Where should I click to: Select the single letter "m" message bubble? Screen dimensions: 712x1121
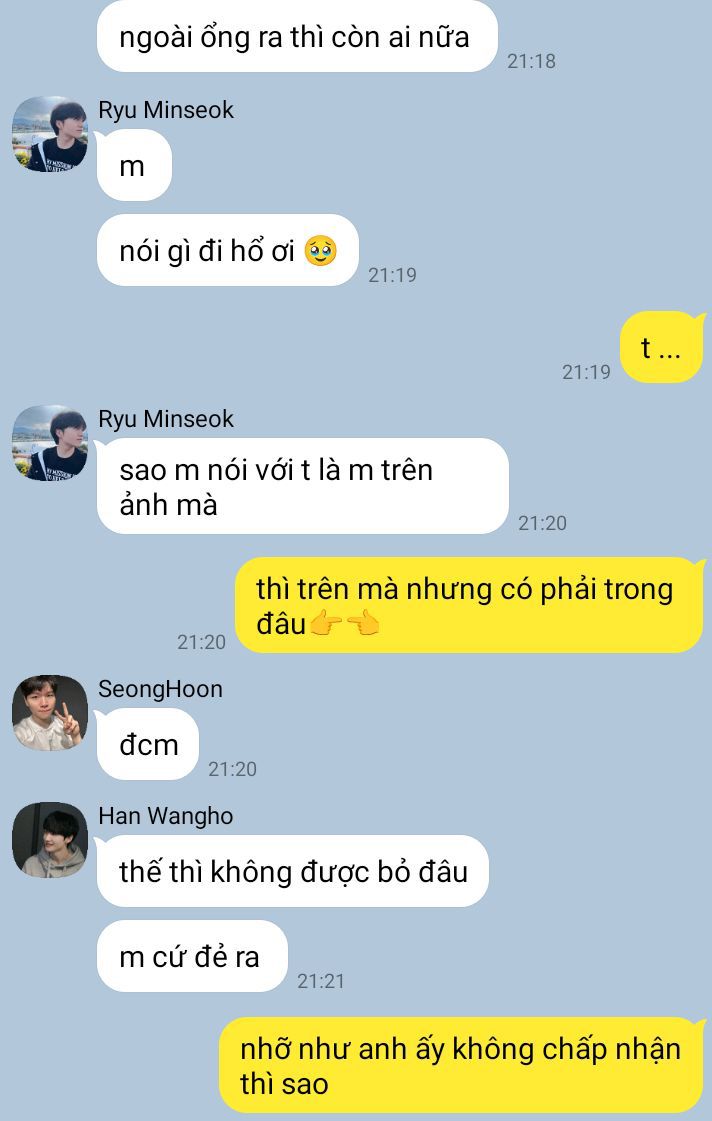(x=134, y=165)
